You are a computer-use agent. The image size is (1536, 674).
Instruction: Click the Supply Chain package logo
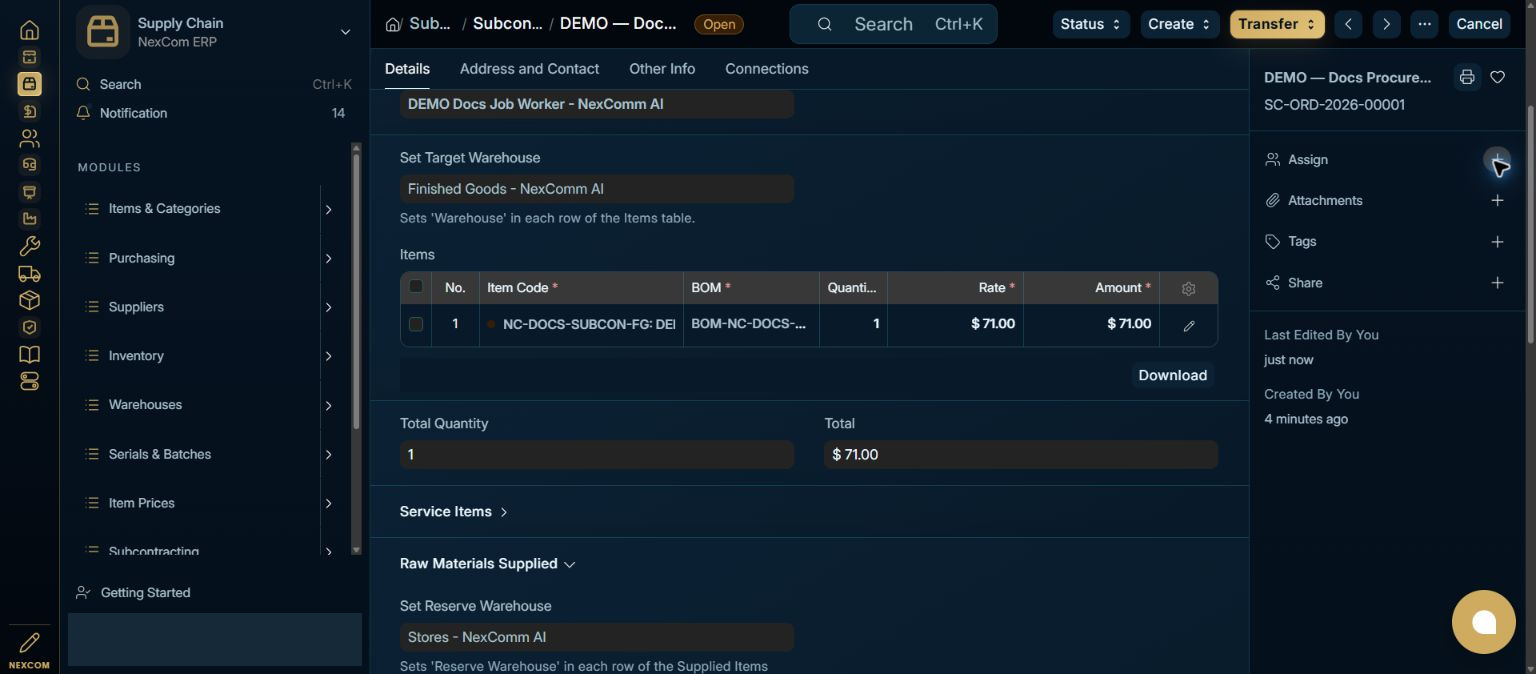click(103, 32)
